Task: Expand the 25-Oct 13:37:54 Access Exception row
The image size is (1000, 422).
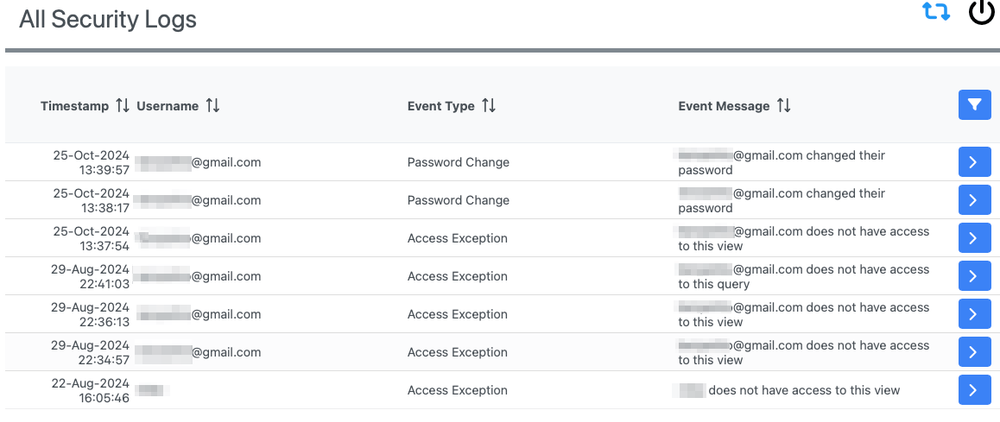Action: pyautogui.click(x=974, y=238)
